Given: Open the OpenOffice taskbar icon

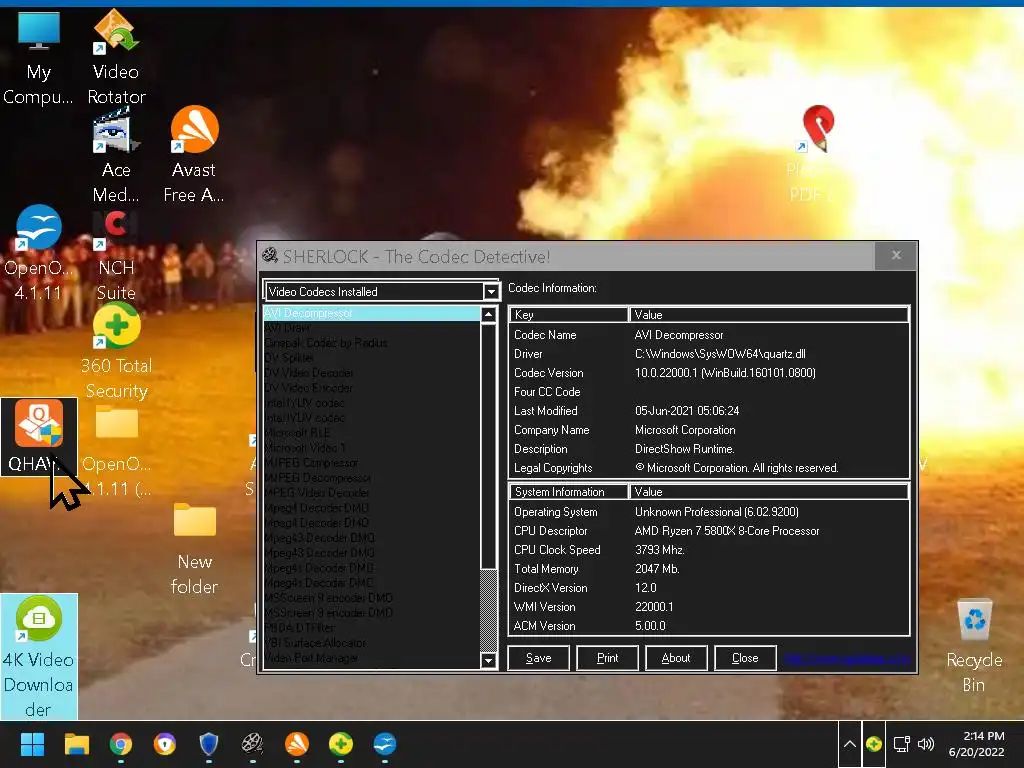Looking at the screenshot, I should (x=385, y=744).
